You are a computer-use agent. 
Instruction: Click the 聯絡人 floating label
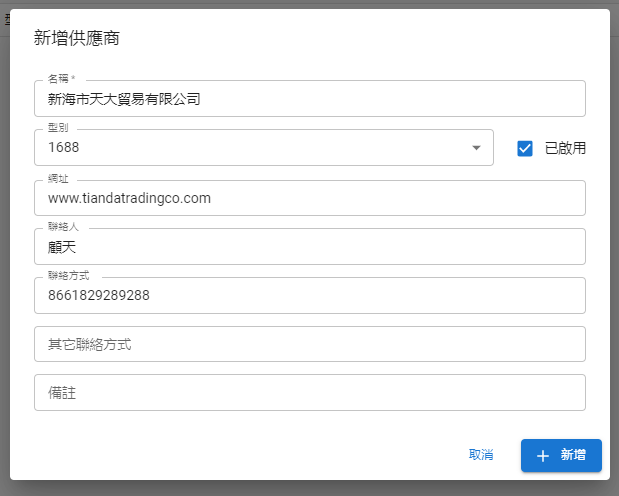(x=63, y=226)
